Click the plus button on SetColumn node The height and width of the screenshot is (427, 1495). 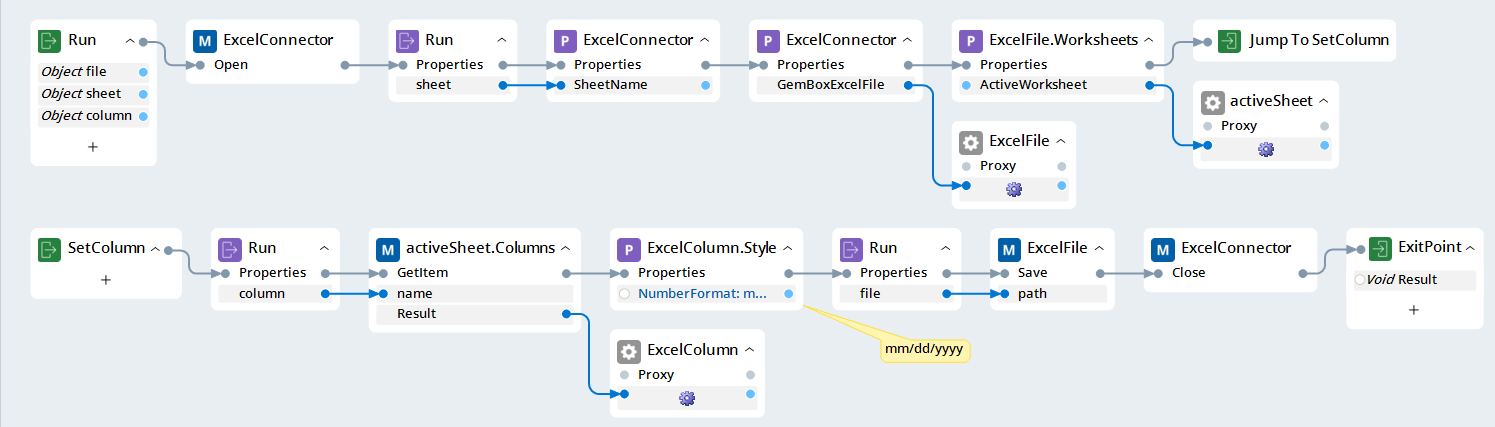click(x=106, y=279)
